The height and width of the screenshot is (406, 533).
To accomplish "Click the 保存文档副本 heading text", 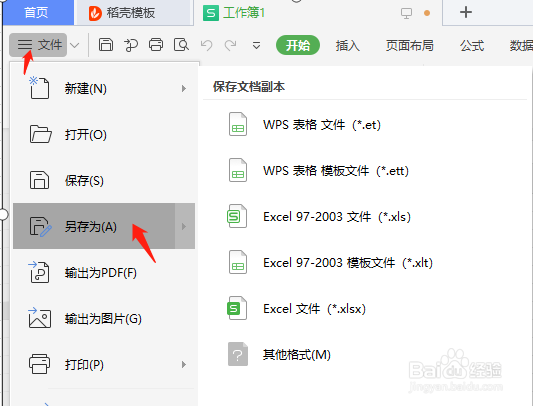I will point(249,87).
